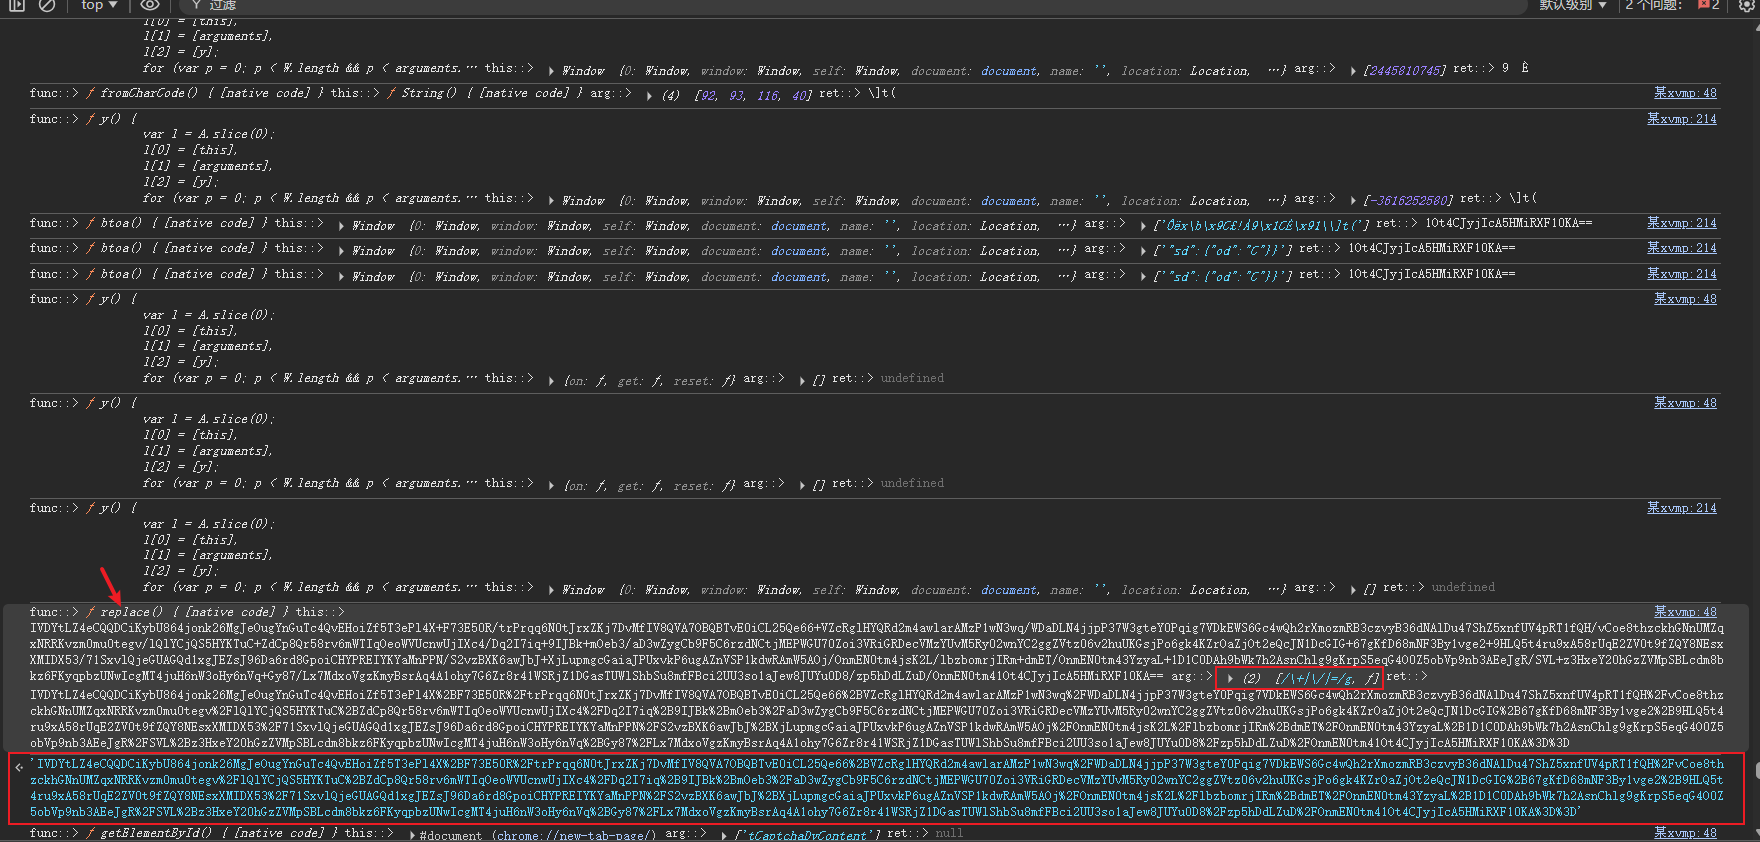
Task: Select the blue quoted result string starting 'IVDYtLZ4e
Action: (x=877, y=788)
